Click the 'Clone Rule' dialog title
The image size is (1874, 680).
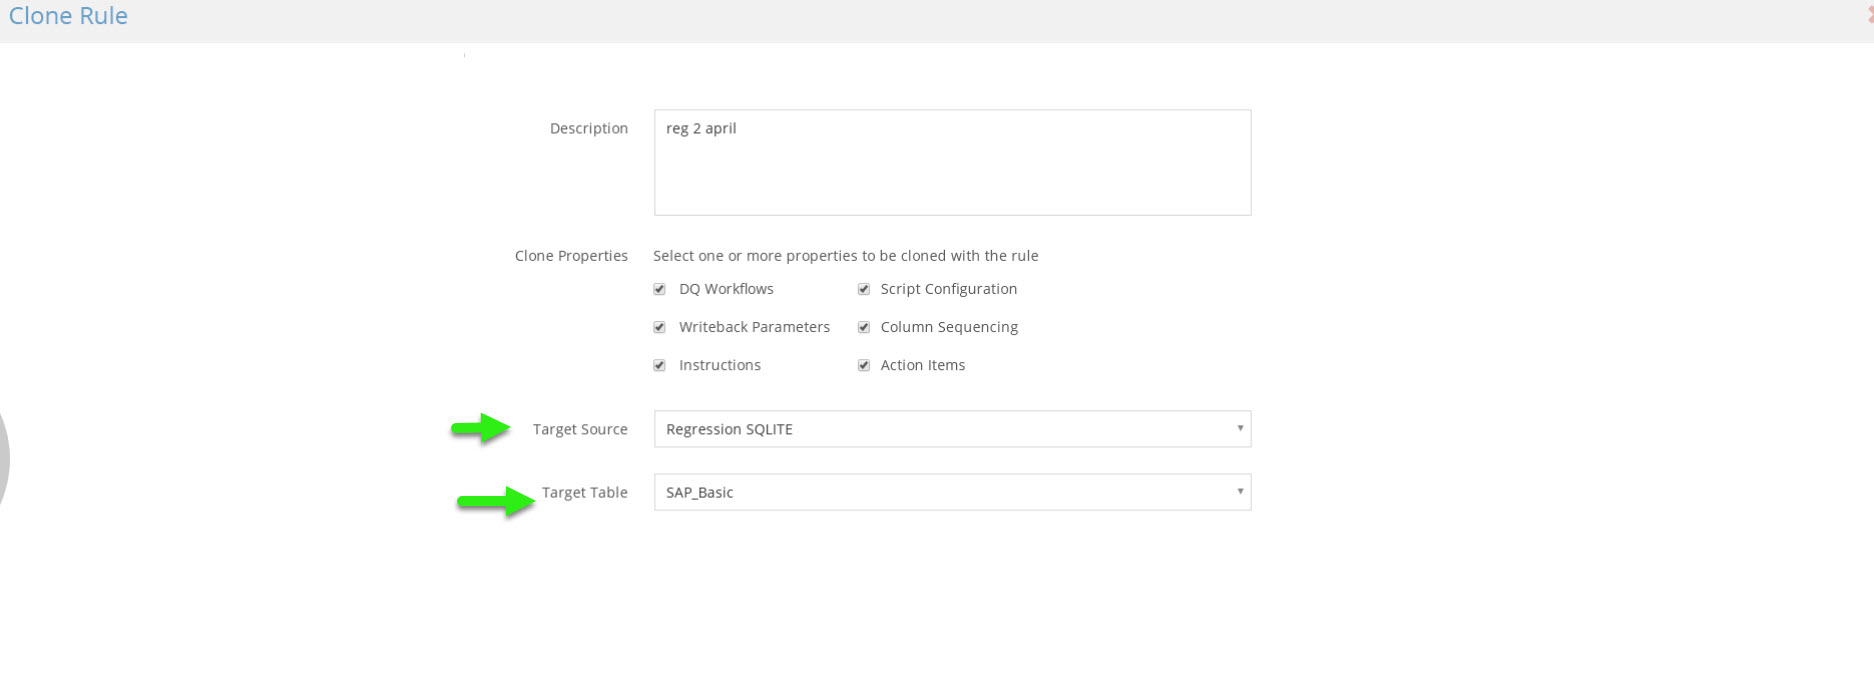(x=68, y=16)
